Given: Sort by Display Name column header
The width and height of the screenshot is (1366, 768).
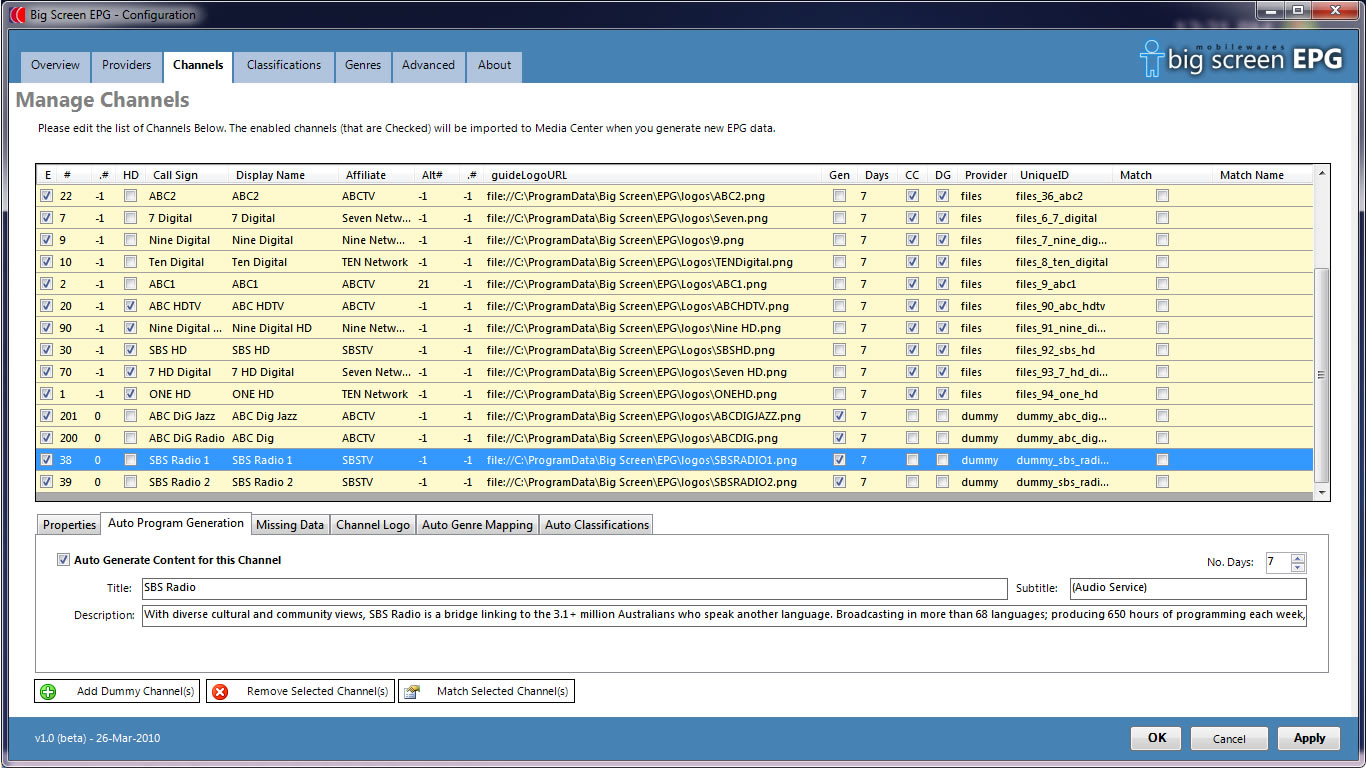Looking at the screenshot, I should pos(270,175).
